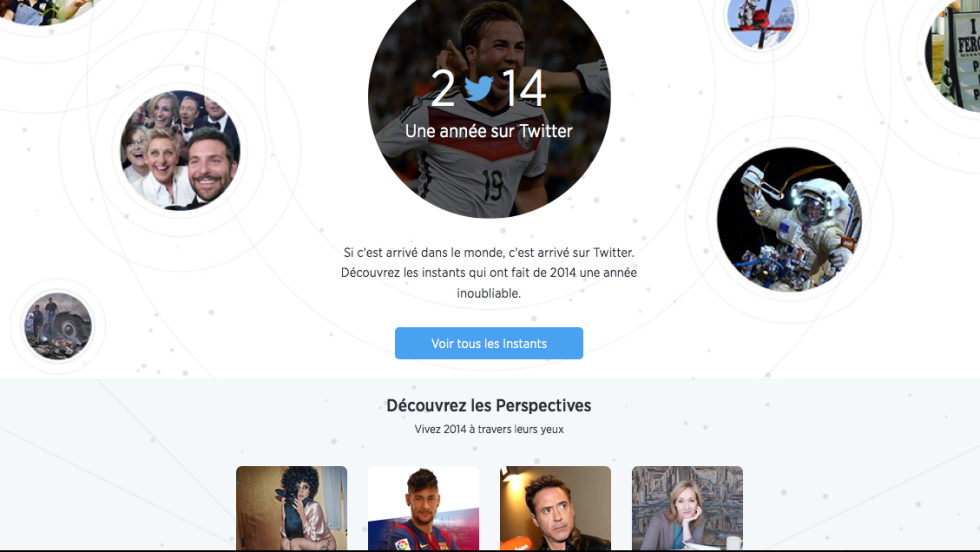
Task: Open the sign board circle at right edge
Action: tap(955, 53)
